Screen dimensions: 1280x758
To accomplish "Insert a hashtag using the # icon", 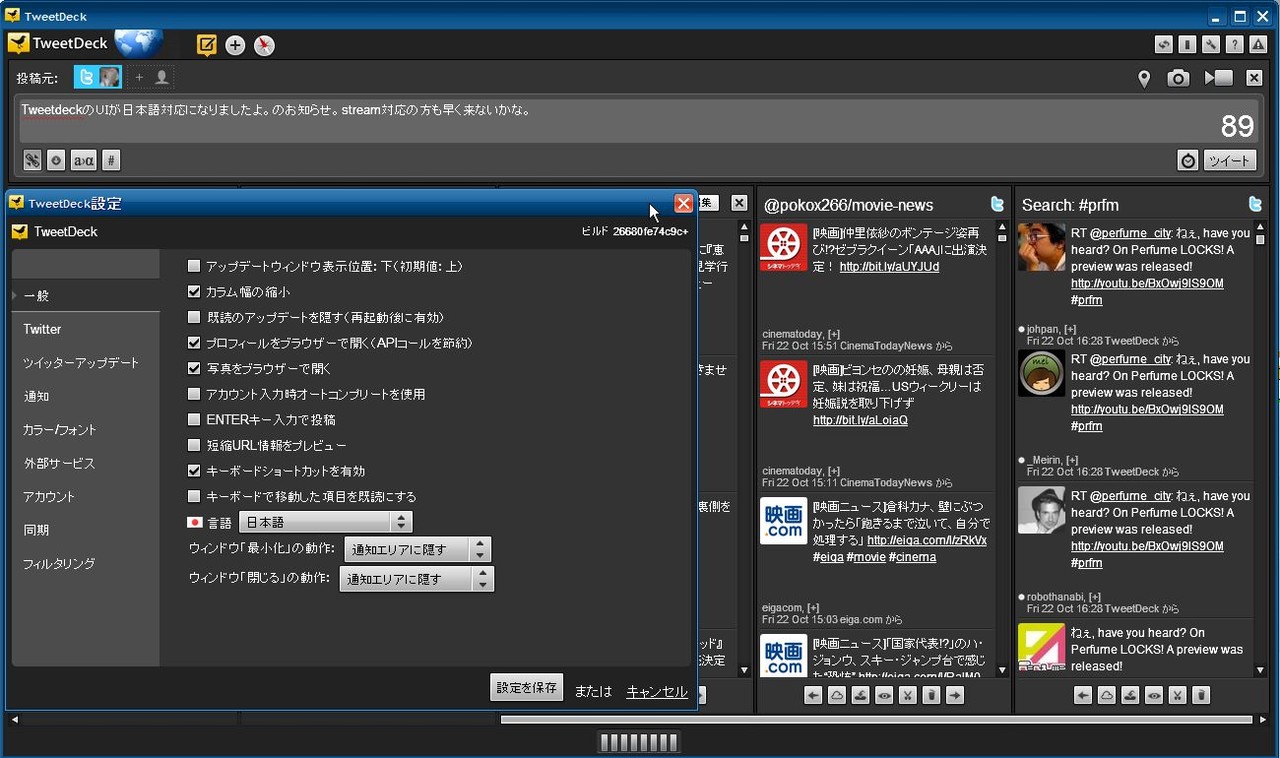I will 110,160.
